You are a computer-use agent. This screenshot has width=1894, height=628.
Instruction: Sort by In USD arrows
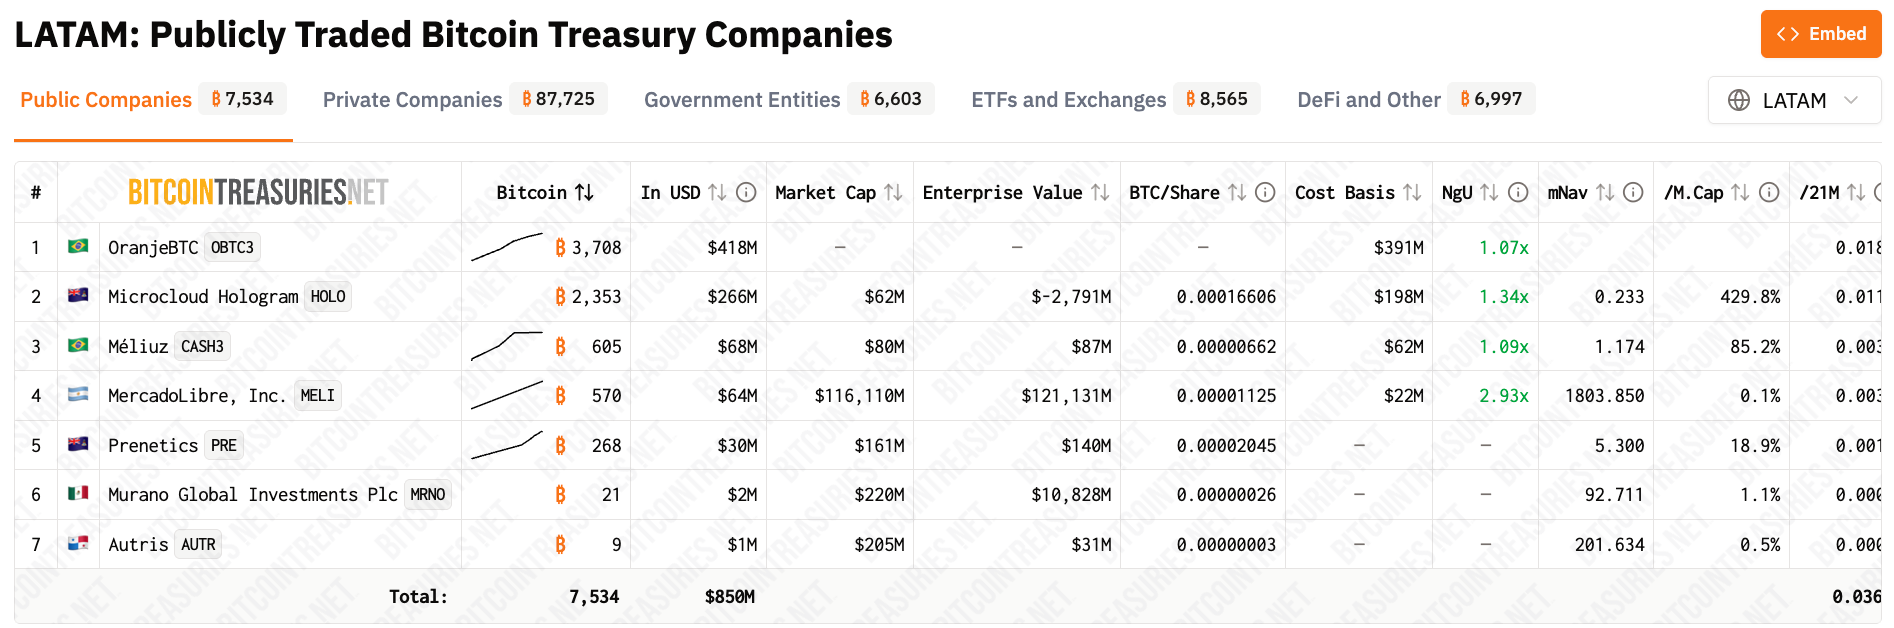tap(717, 192)
